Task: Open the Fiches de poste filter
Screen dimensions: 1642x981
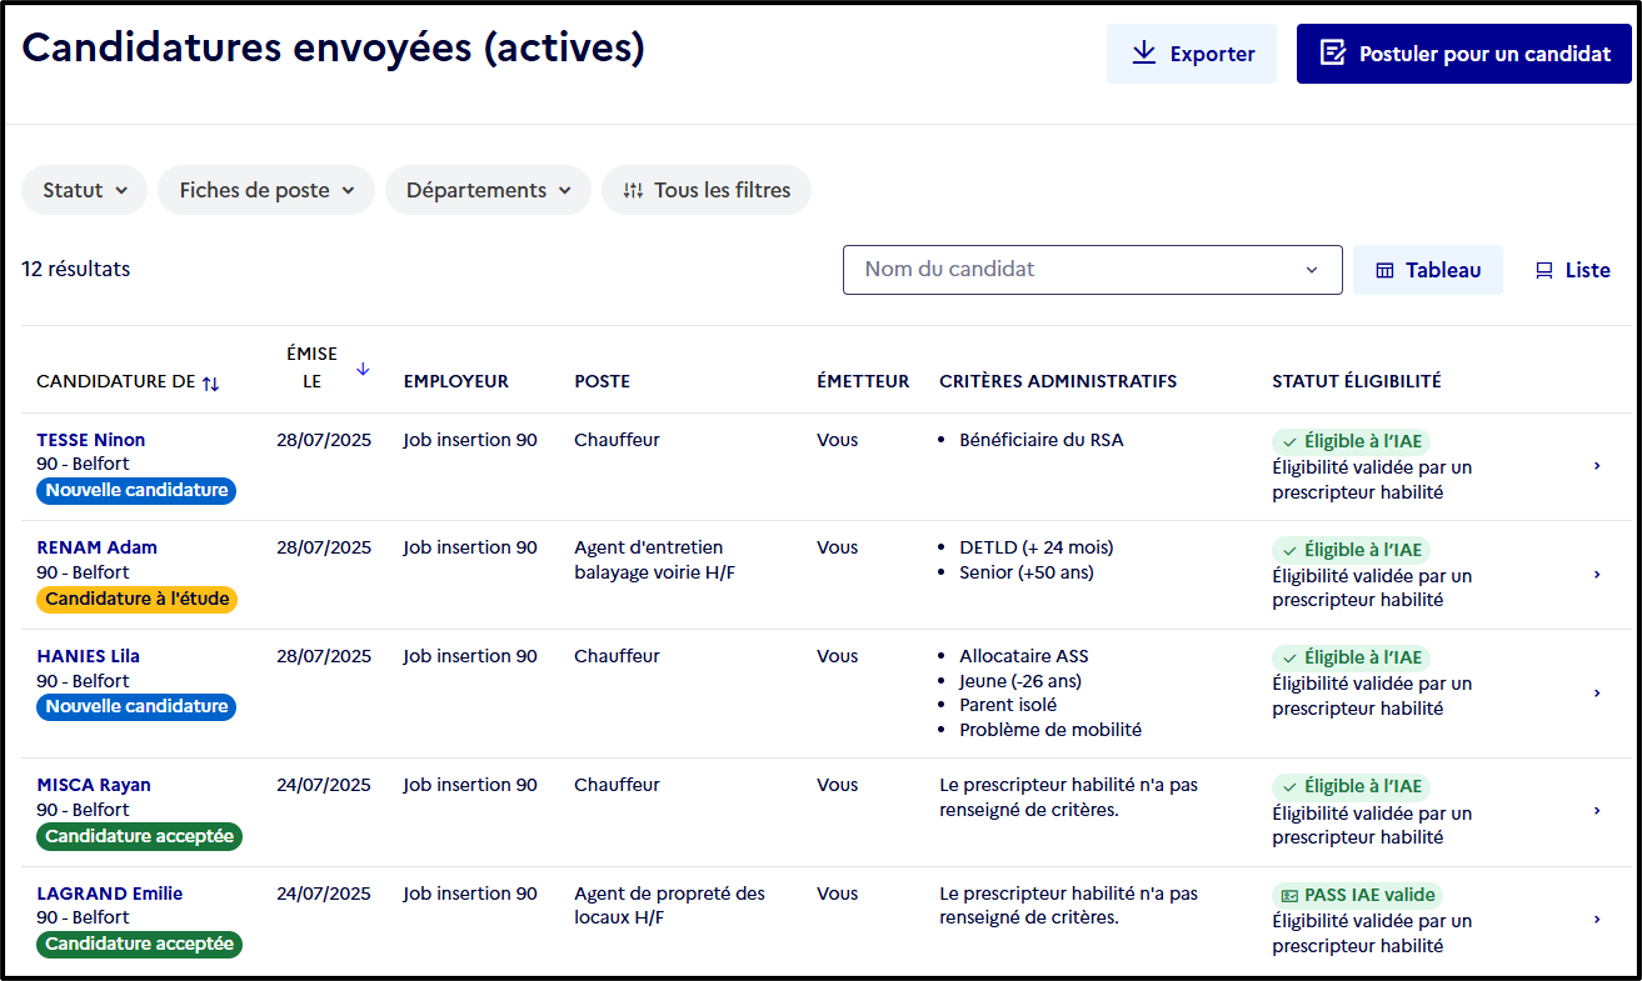Action: click(266, 190)
